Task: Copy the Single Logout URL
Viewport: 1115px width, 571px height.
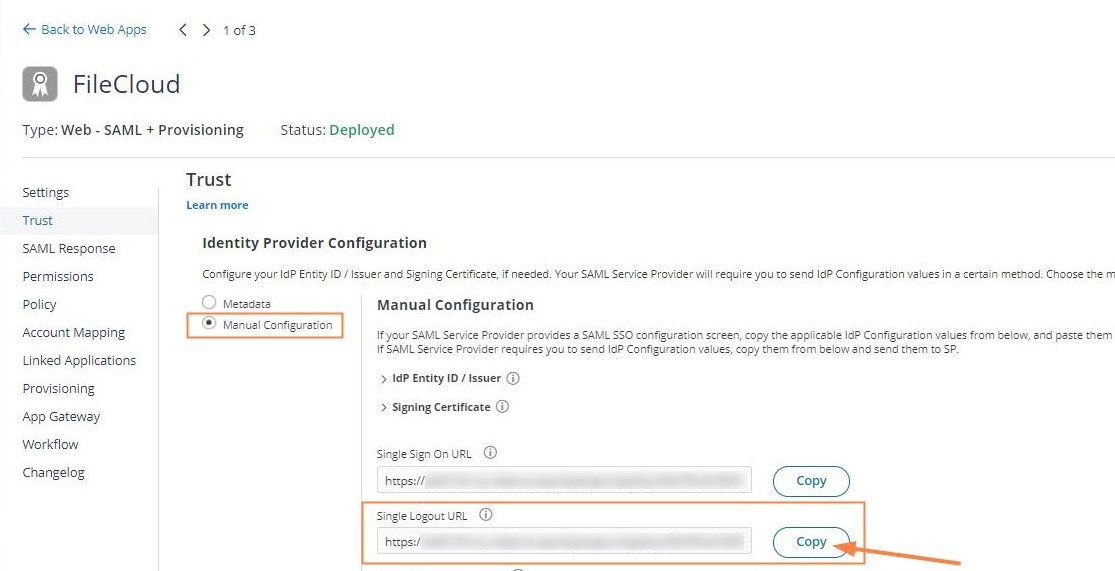Action: click(811, 542)
